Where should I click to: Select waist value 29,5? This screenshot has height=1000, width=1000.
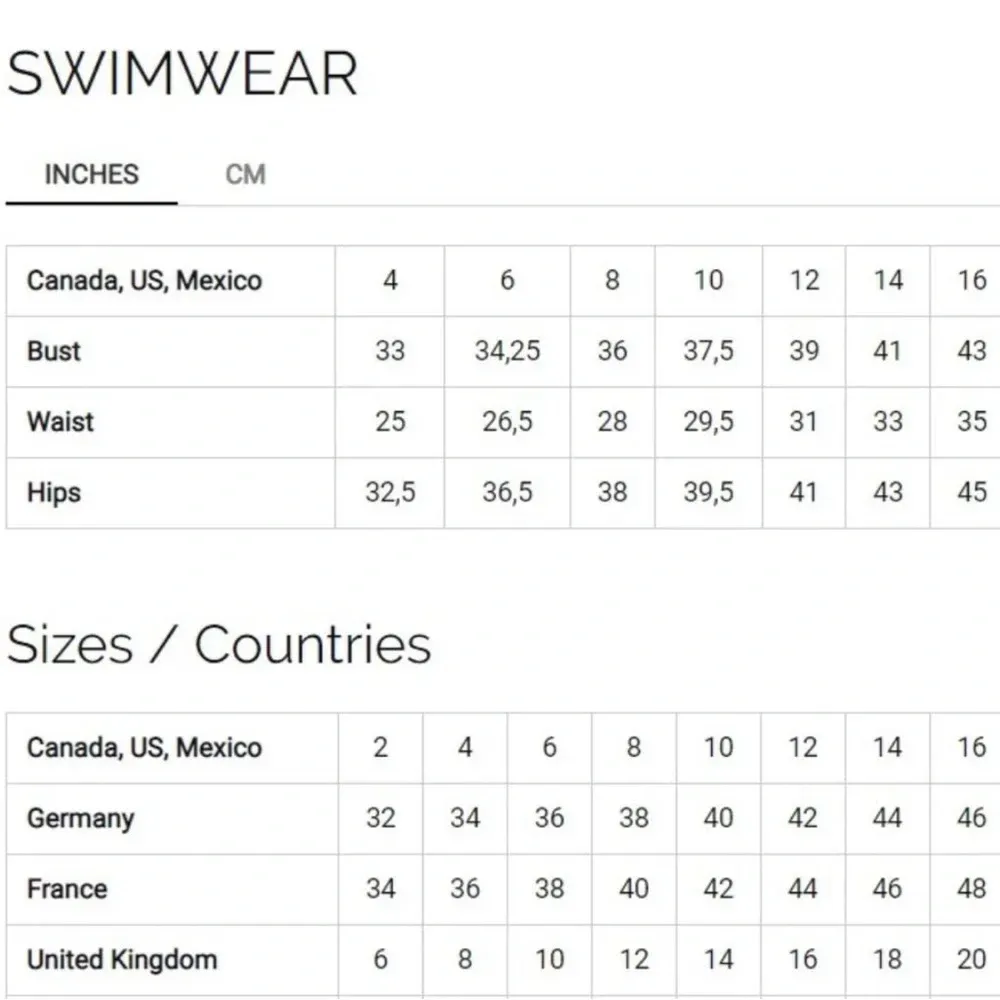point(706,422)
